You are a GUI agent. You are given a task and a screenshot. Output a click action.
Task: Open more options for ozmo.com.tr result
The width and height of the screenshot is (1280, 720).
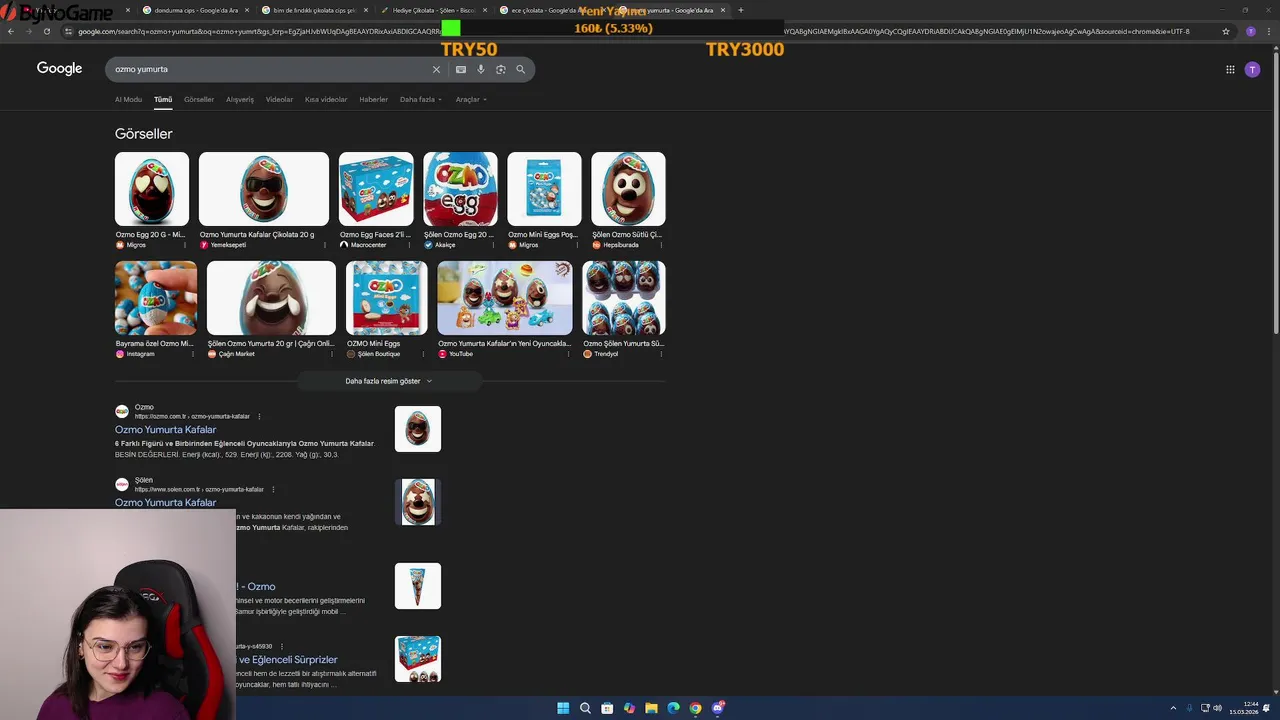[x=259, y=416]
